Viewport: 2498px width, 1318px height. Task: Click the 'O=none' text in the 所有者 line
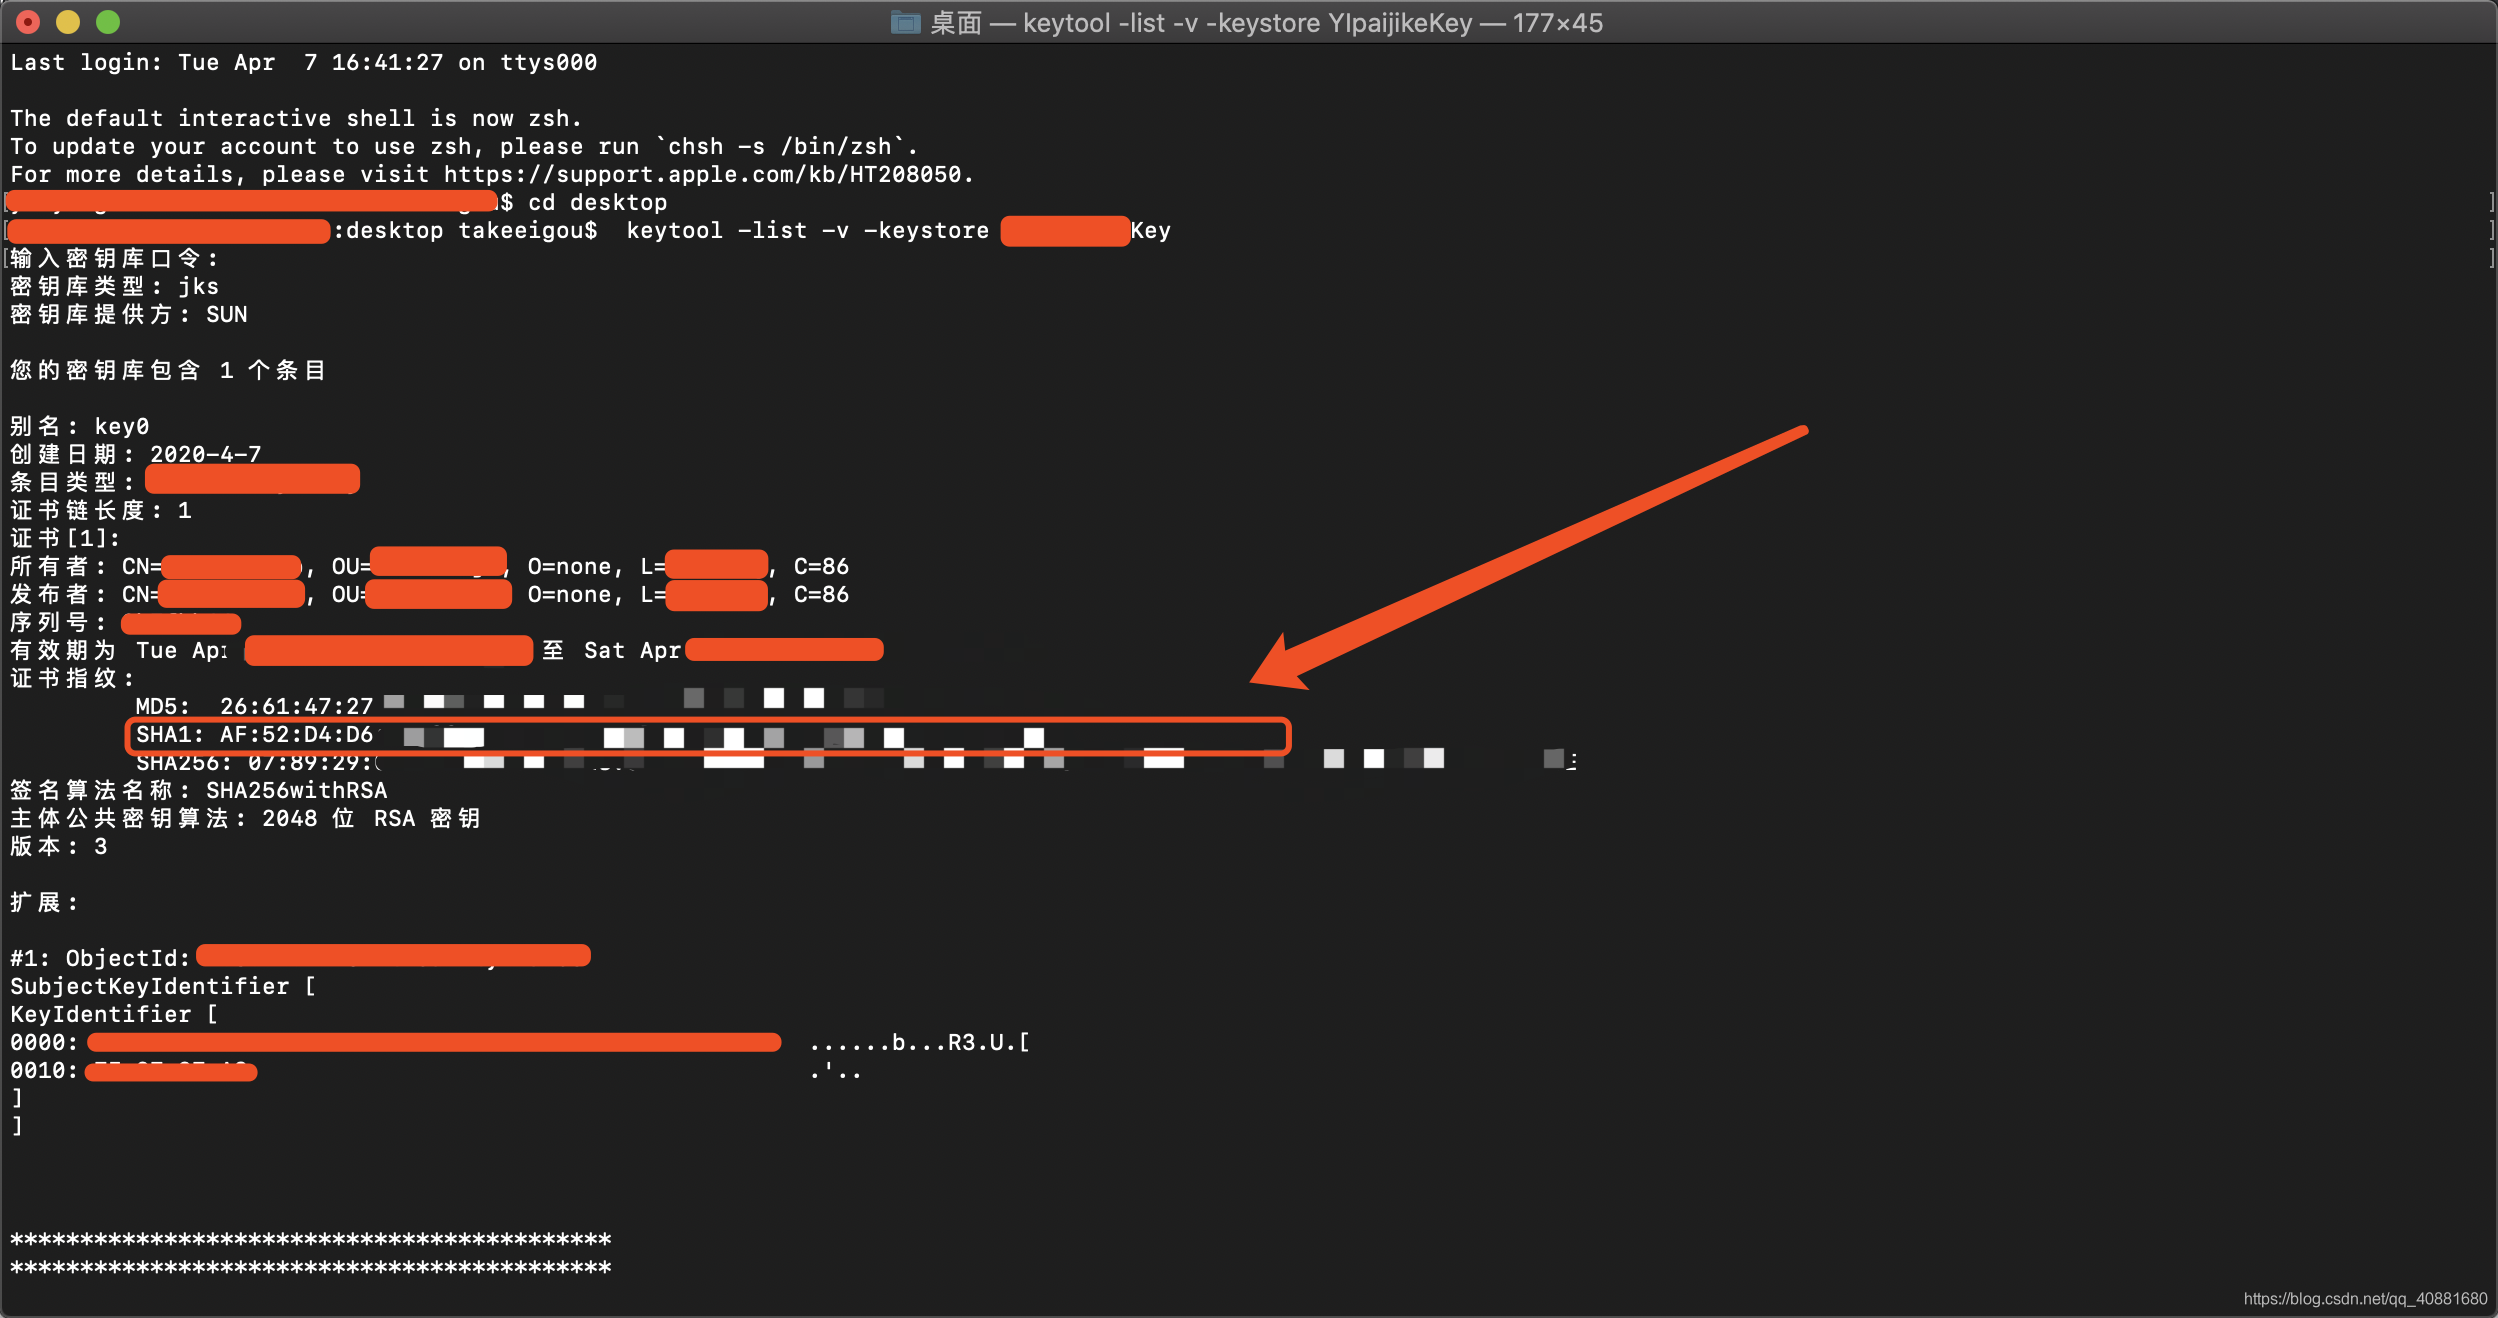[569, 566]
